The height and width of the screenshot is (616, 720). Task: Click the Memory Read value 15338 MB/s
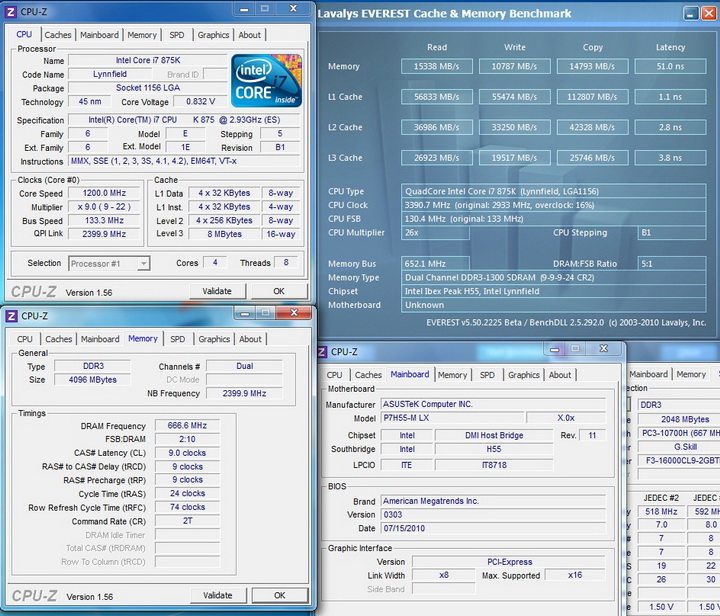(x=437, y=66)
